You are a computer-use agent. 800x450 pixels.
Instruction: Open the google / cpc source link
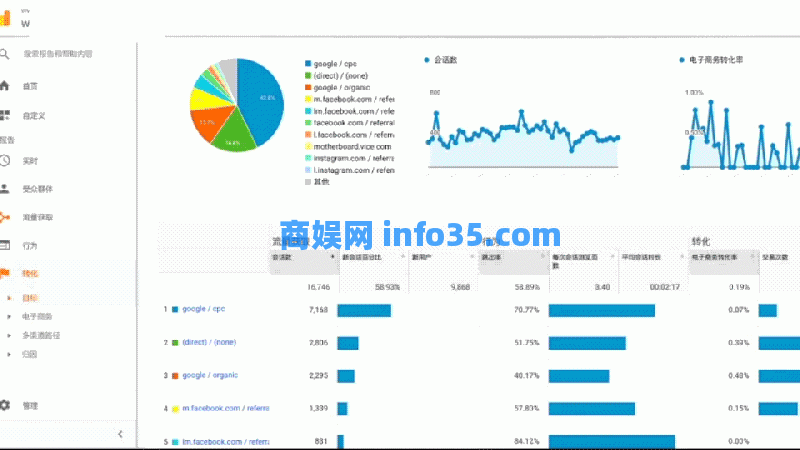[x=204, y=309]
